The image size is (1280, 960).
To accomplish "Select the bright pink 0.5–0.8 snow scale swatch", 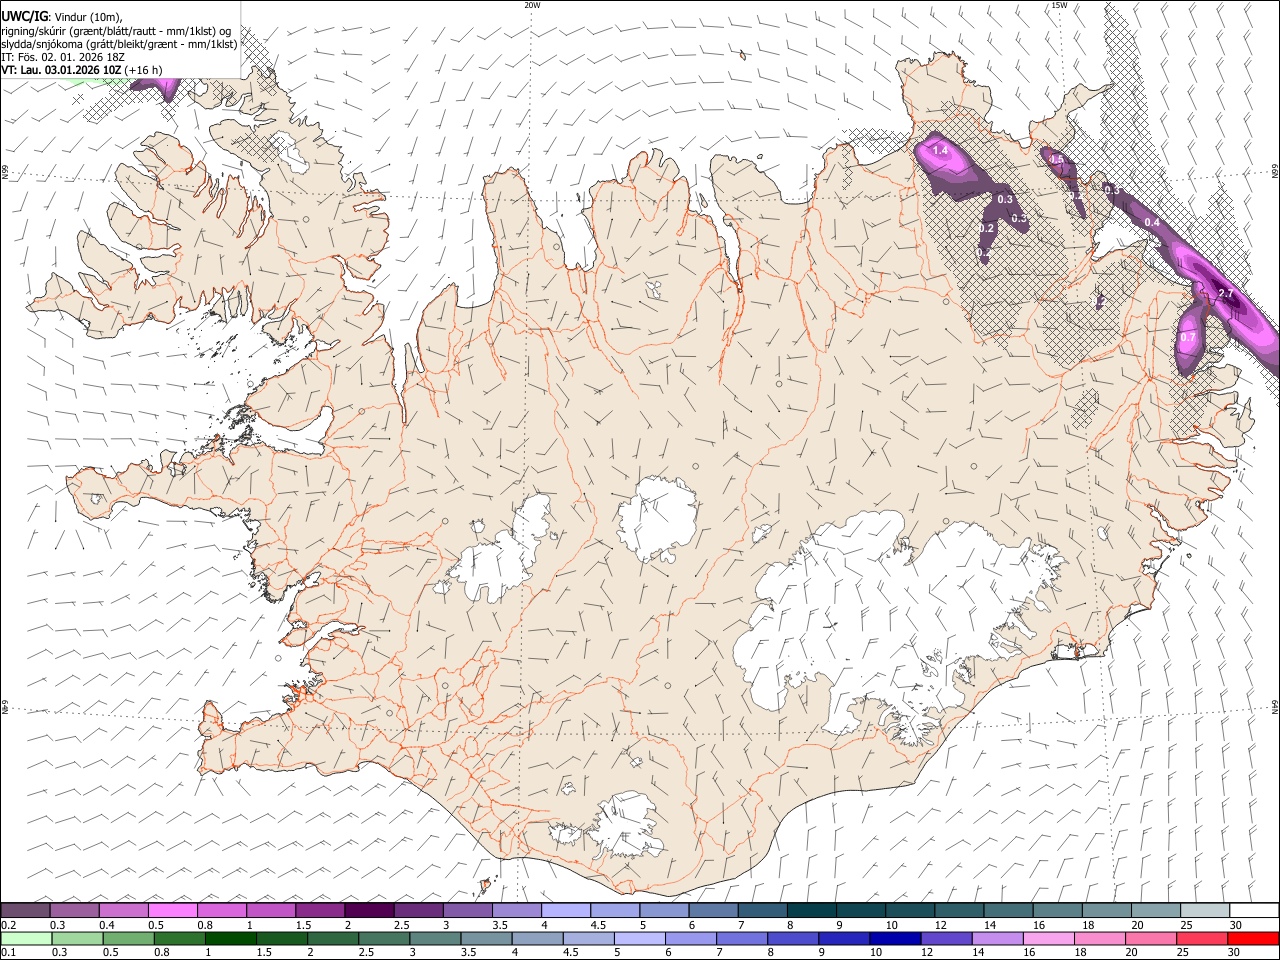I will coord(172,910).
